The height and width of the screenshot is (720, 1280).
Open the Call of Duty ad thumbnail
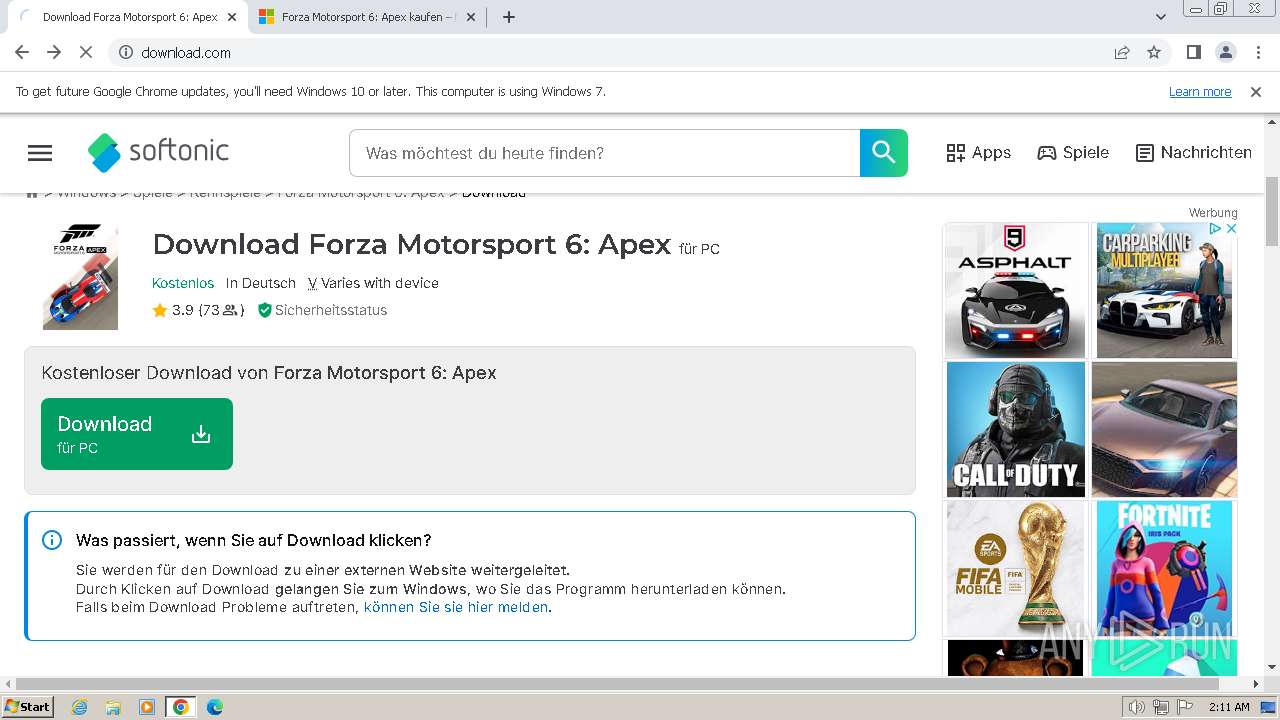point(1016,429)
